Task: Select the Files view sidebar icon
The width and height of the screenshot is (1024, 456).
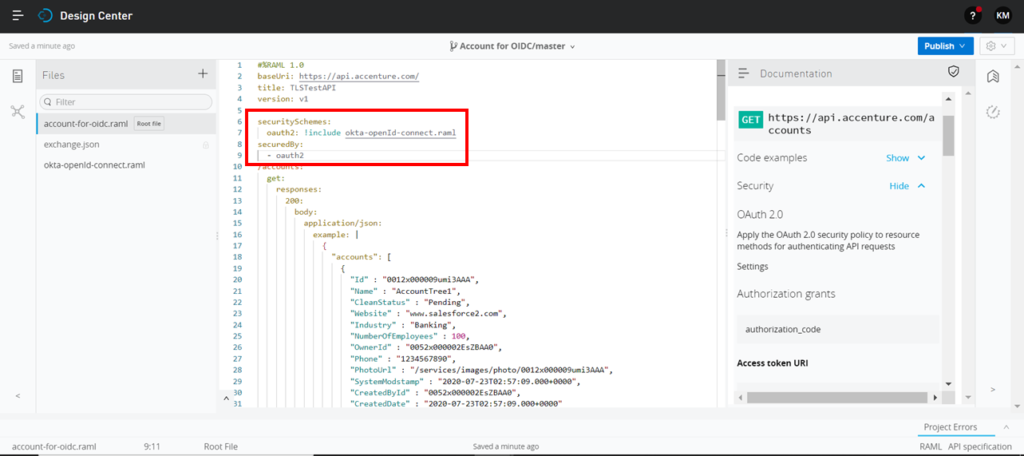Action: pos(17,77)
